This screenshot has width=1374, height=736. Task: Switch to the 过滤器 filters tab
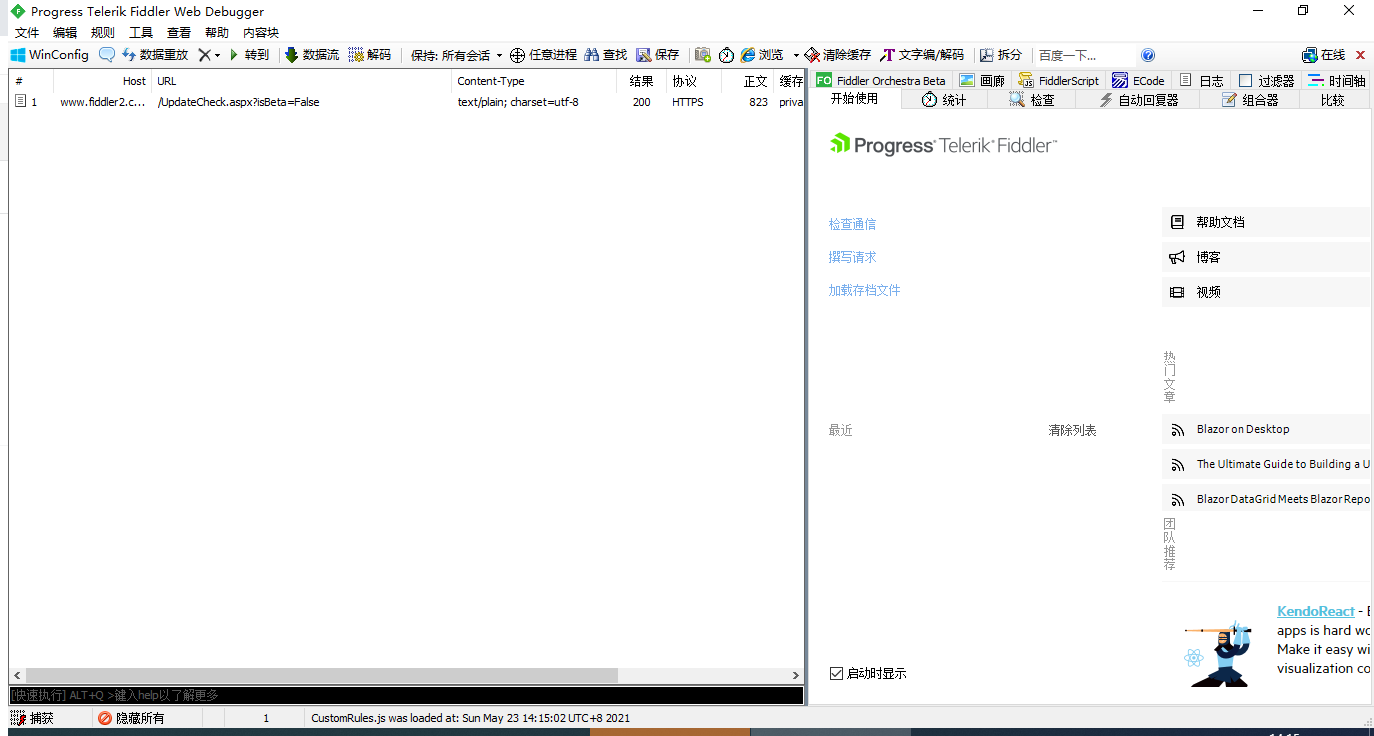pos(1266,80)
